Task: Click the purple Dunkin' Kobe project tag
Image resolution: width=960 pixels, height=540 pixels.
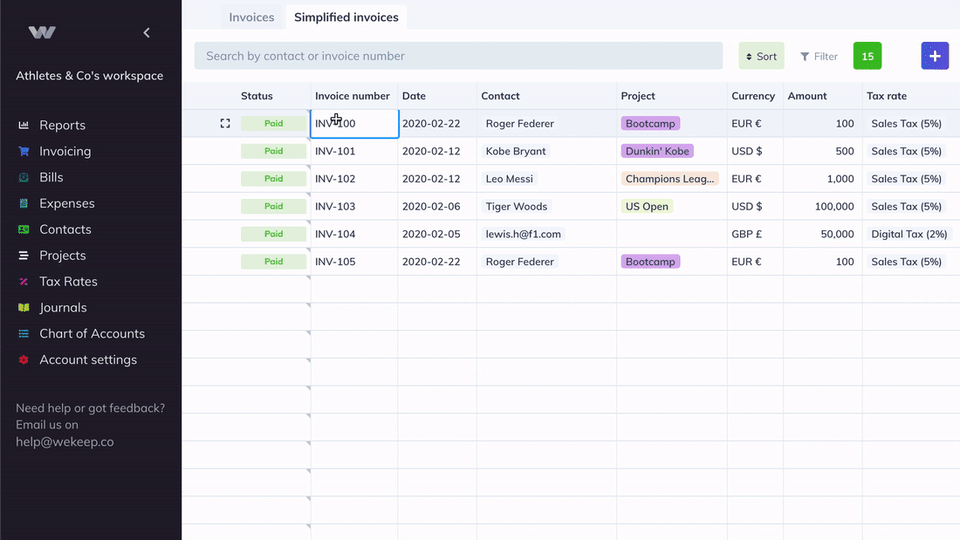Action: point(658,151)
